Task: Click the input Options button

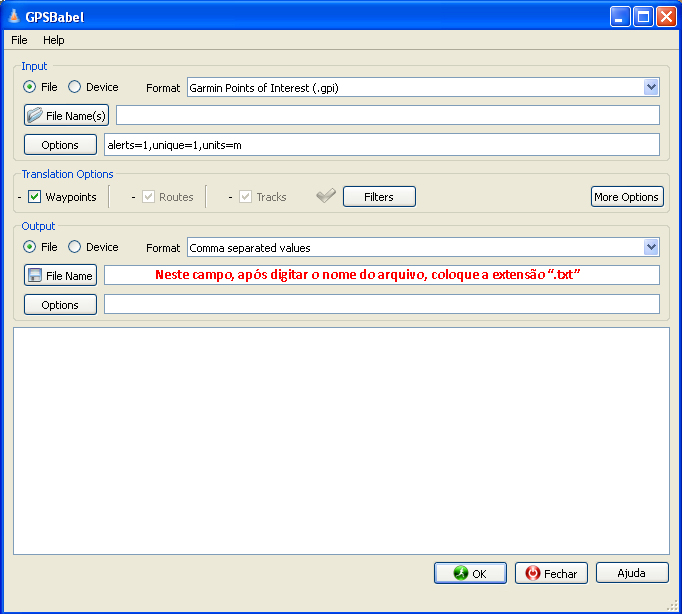Action: click(x=60, y=144)
